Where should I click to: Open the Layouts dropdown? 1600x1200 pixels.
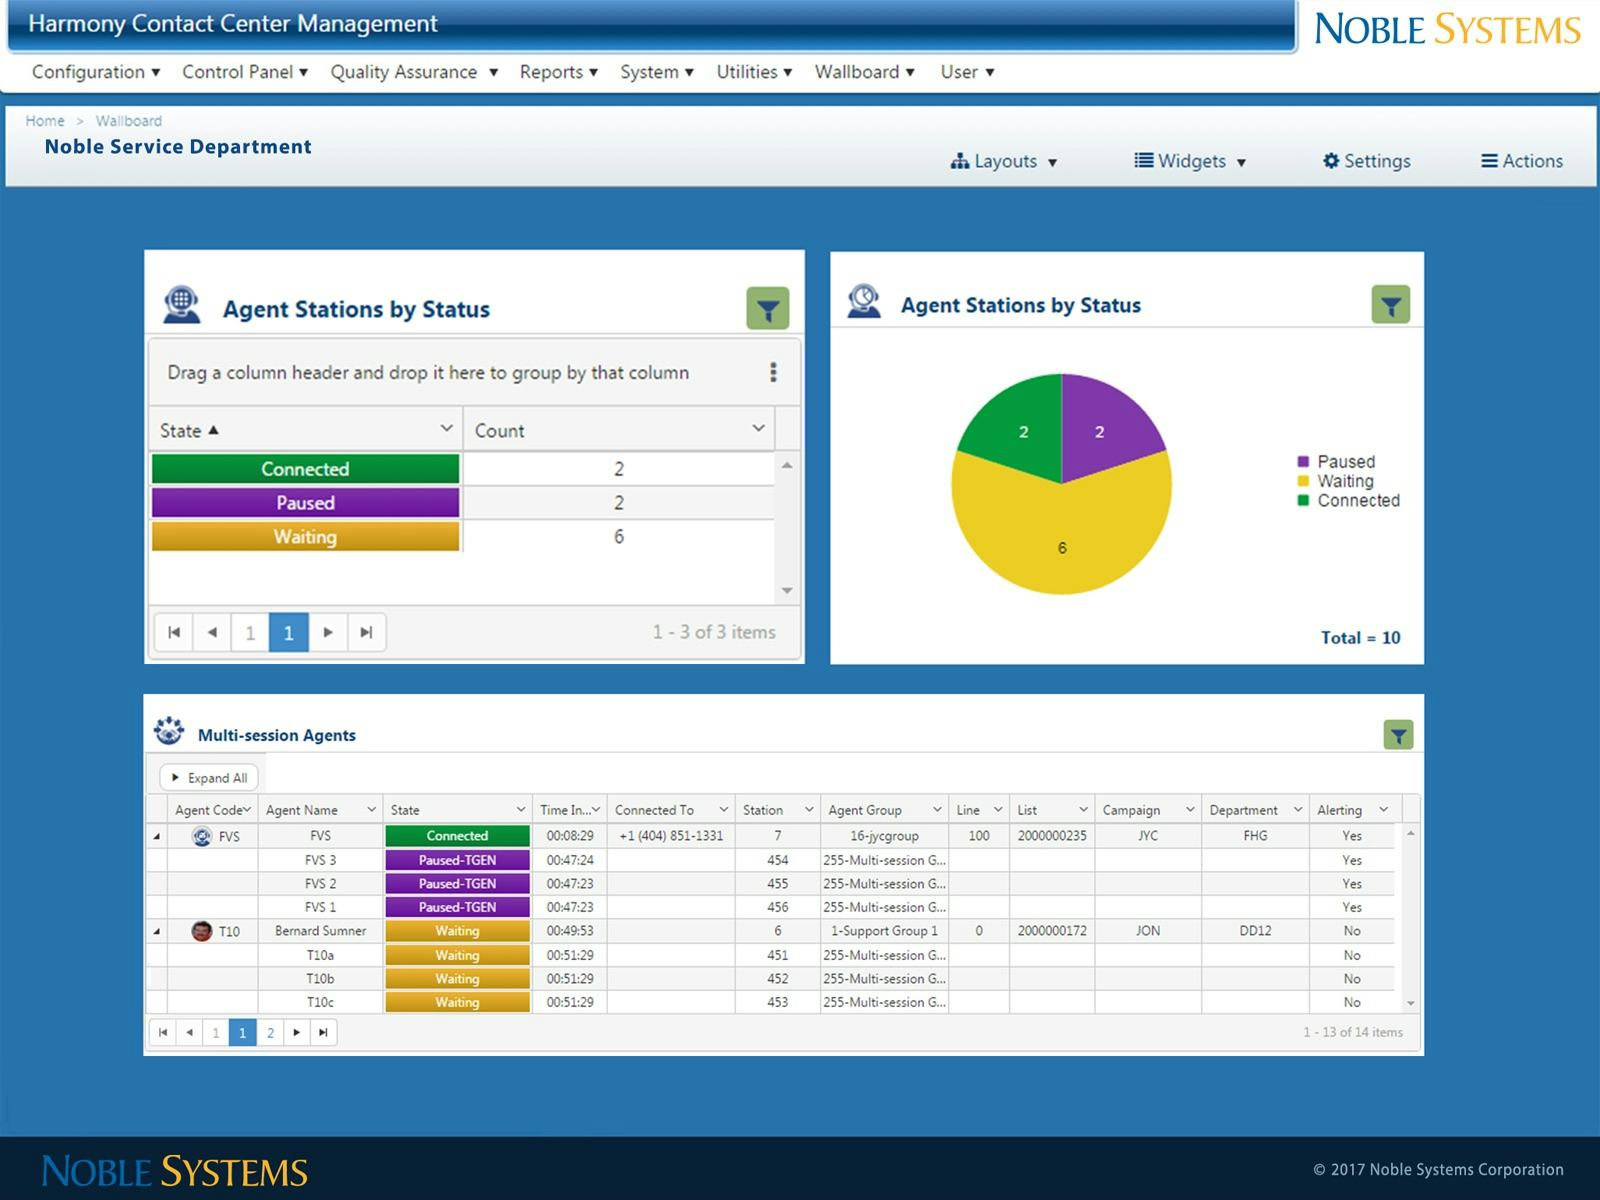coord(1003,161)
